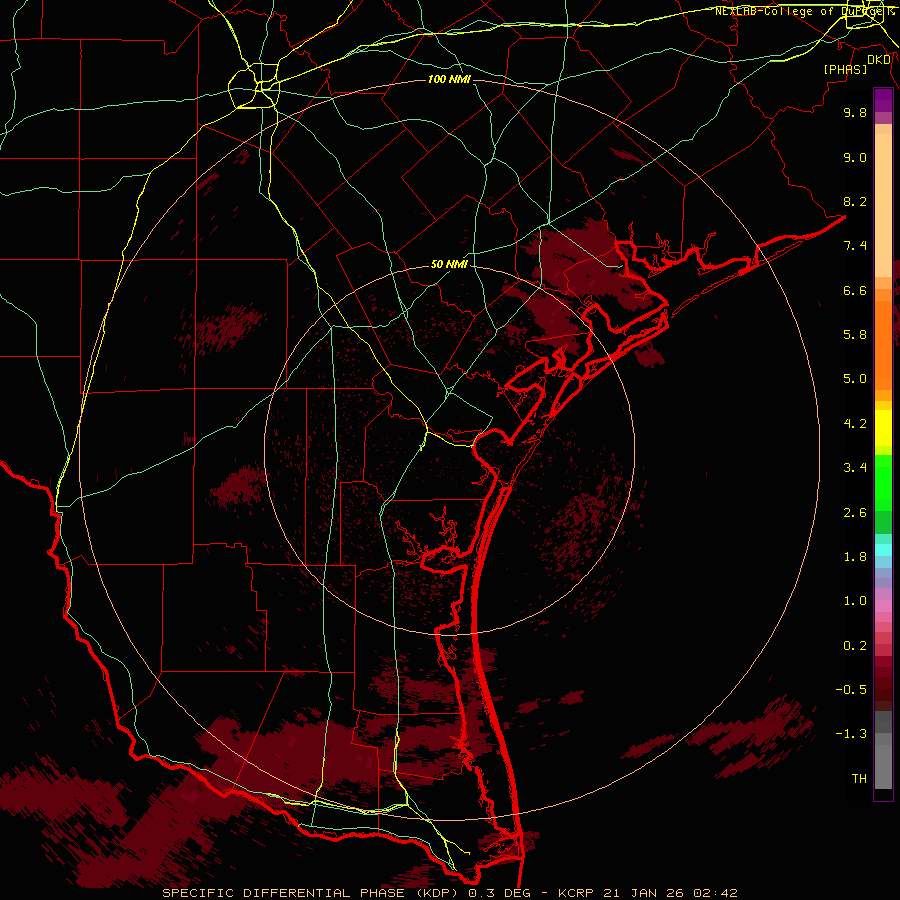The image size is (900, 900).
Task: Click the 5.8 legend value
Action: 855,335
